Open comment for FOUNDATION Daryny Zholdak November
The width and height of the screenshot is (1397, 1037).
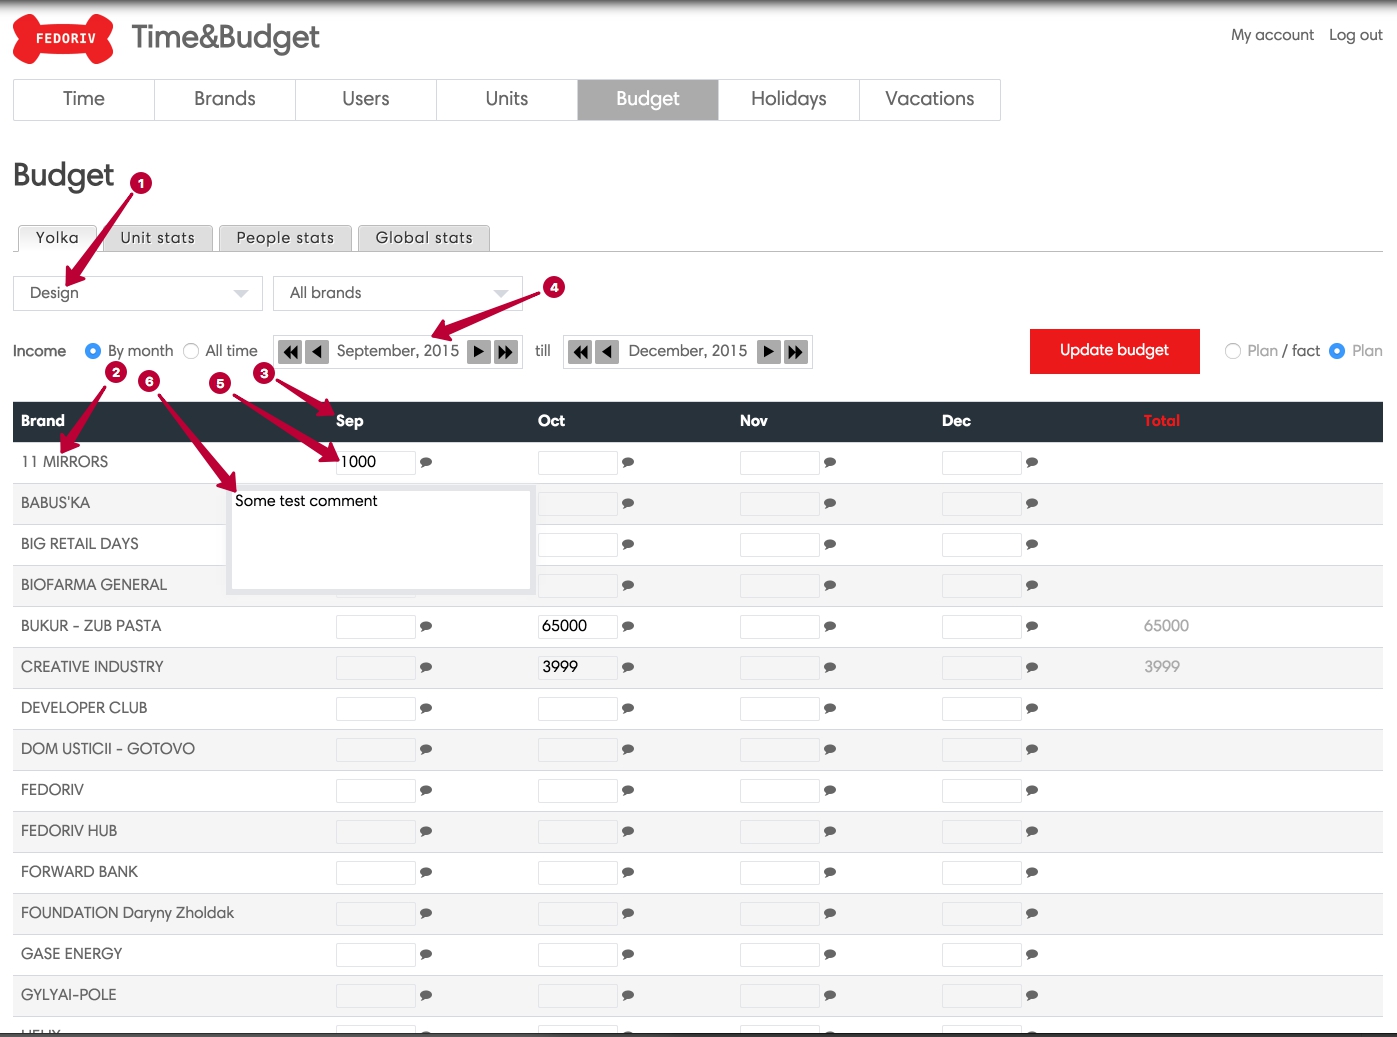pyautogui.click(x=830, y=913)
